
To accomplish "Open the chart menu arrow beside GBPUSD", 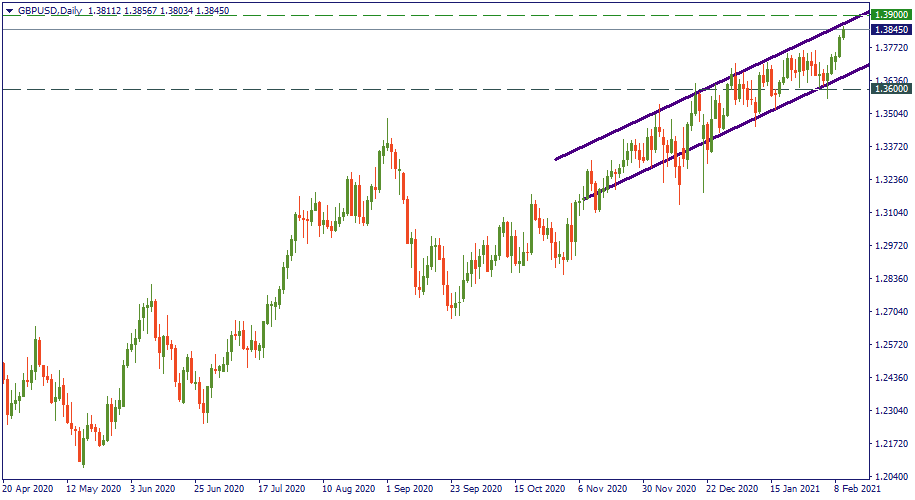I will tap(9, 8).
